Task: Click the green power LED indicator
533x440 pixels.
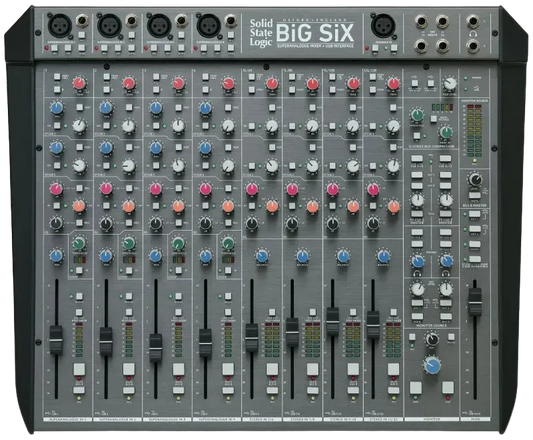Action: [x=466, y=78]
